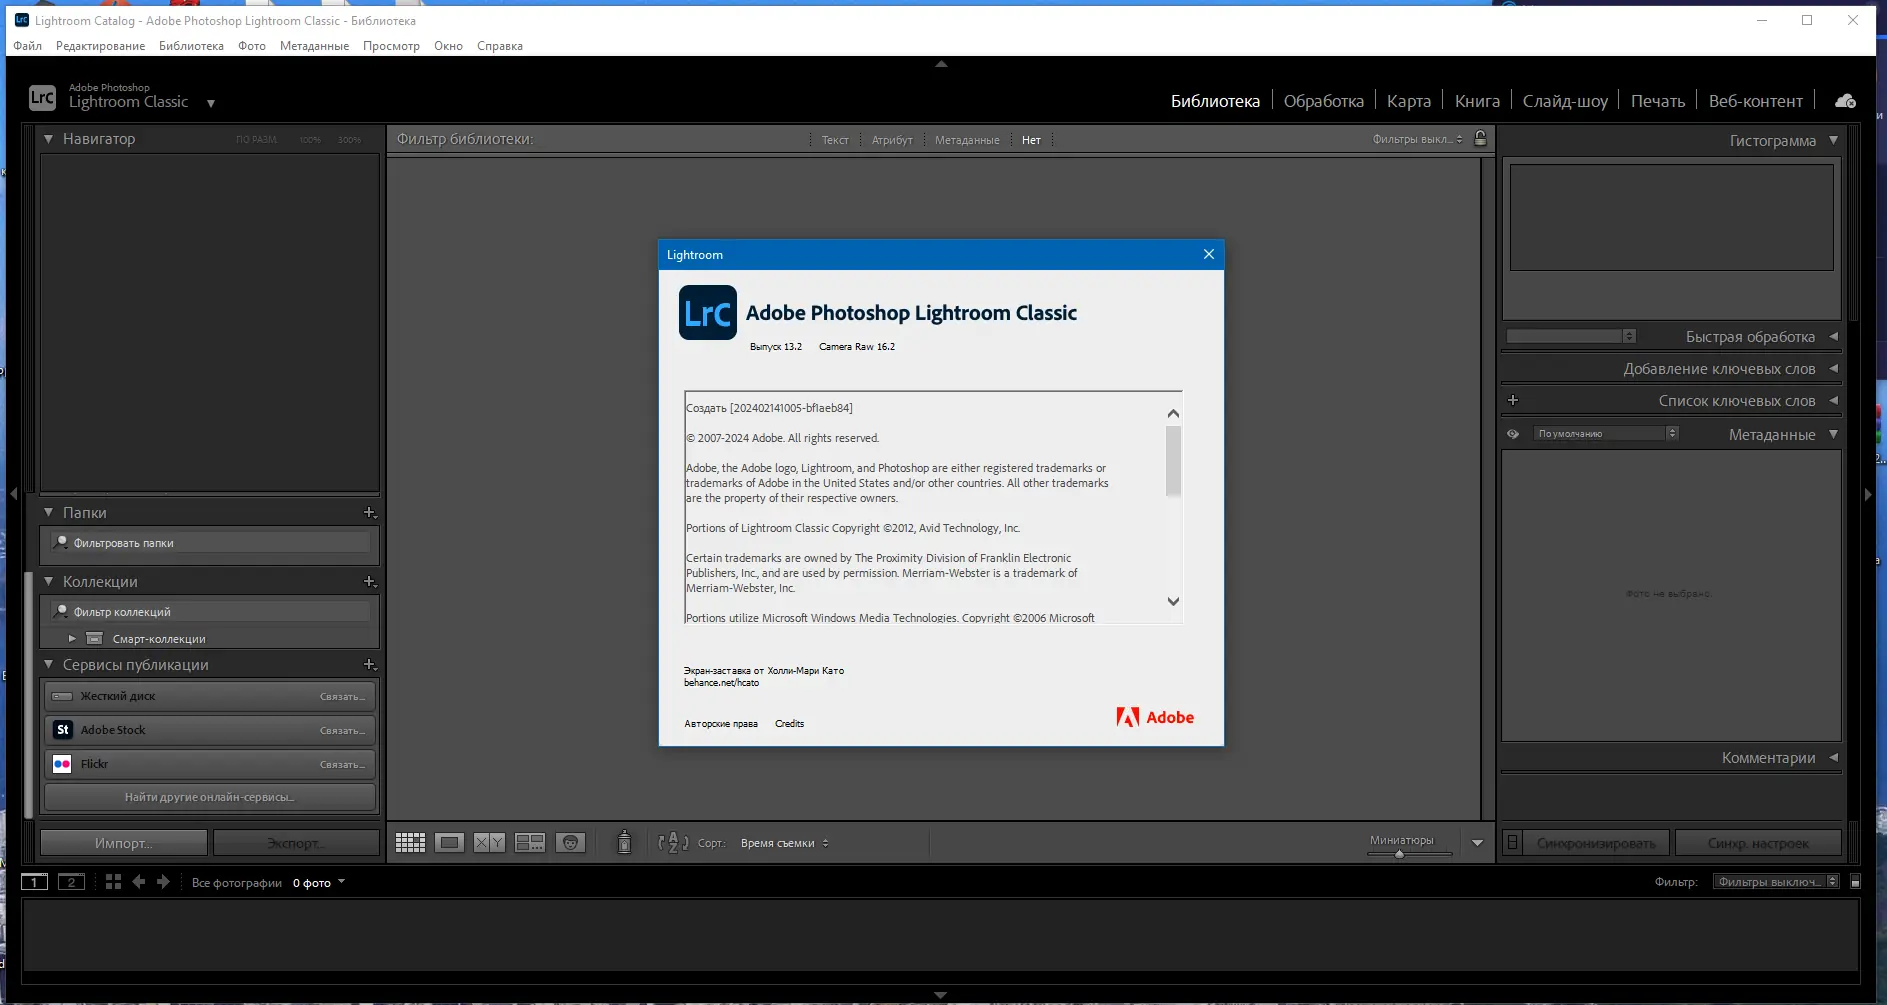Select the People view icon
The image size is (1887, 1005).
[x=572, y=842]
